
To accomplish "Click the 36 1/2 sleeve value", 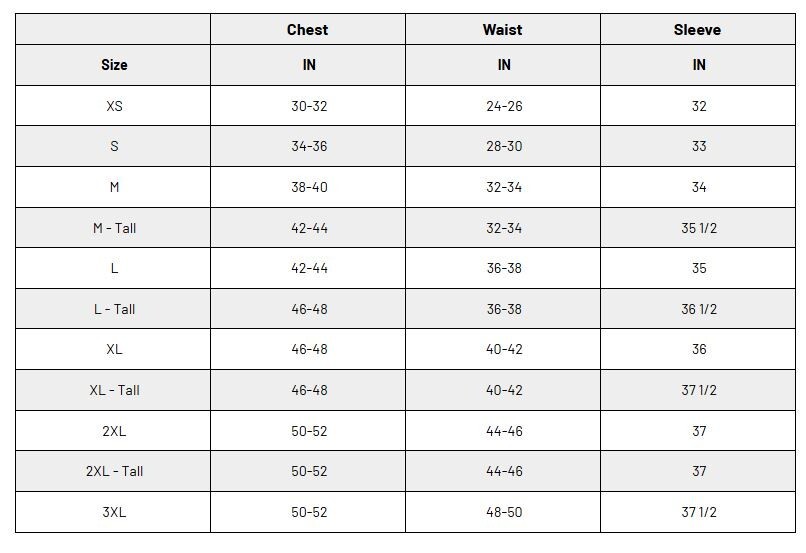I will coord(699,309).
